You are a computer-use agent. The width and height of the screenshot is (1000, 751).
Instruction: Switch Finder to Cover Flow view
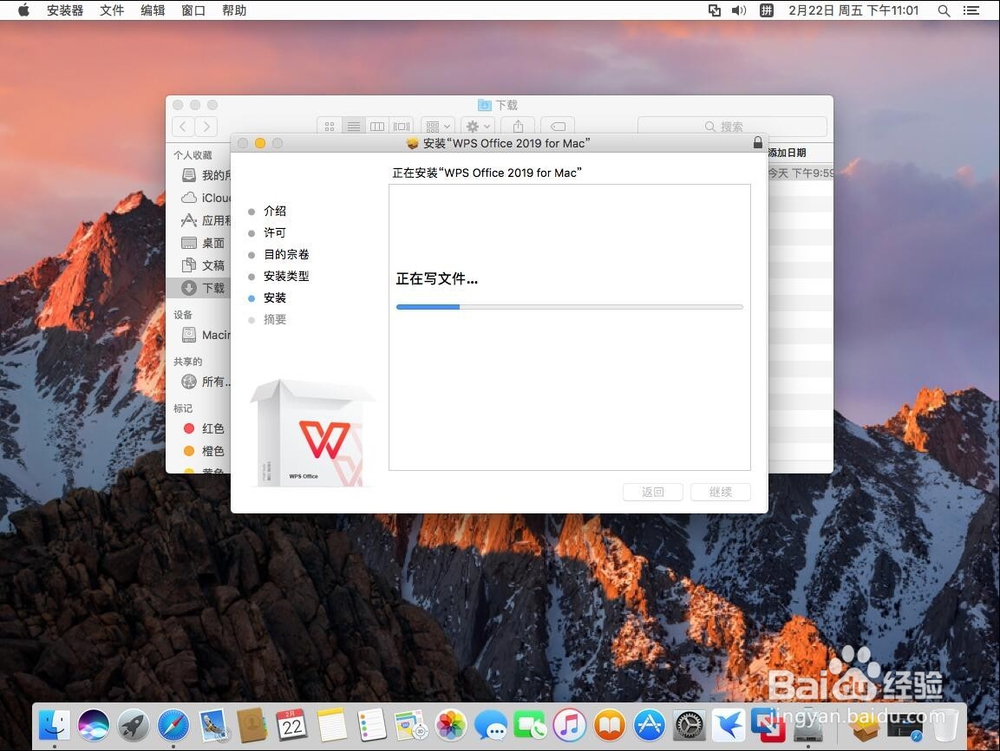[401, 126]
